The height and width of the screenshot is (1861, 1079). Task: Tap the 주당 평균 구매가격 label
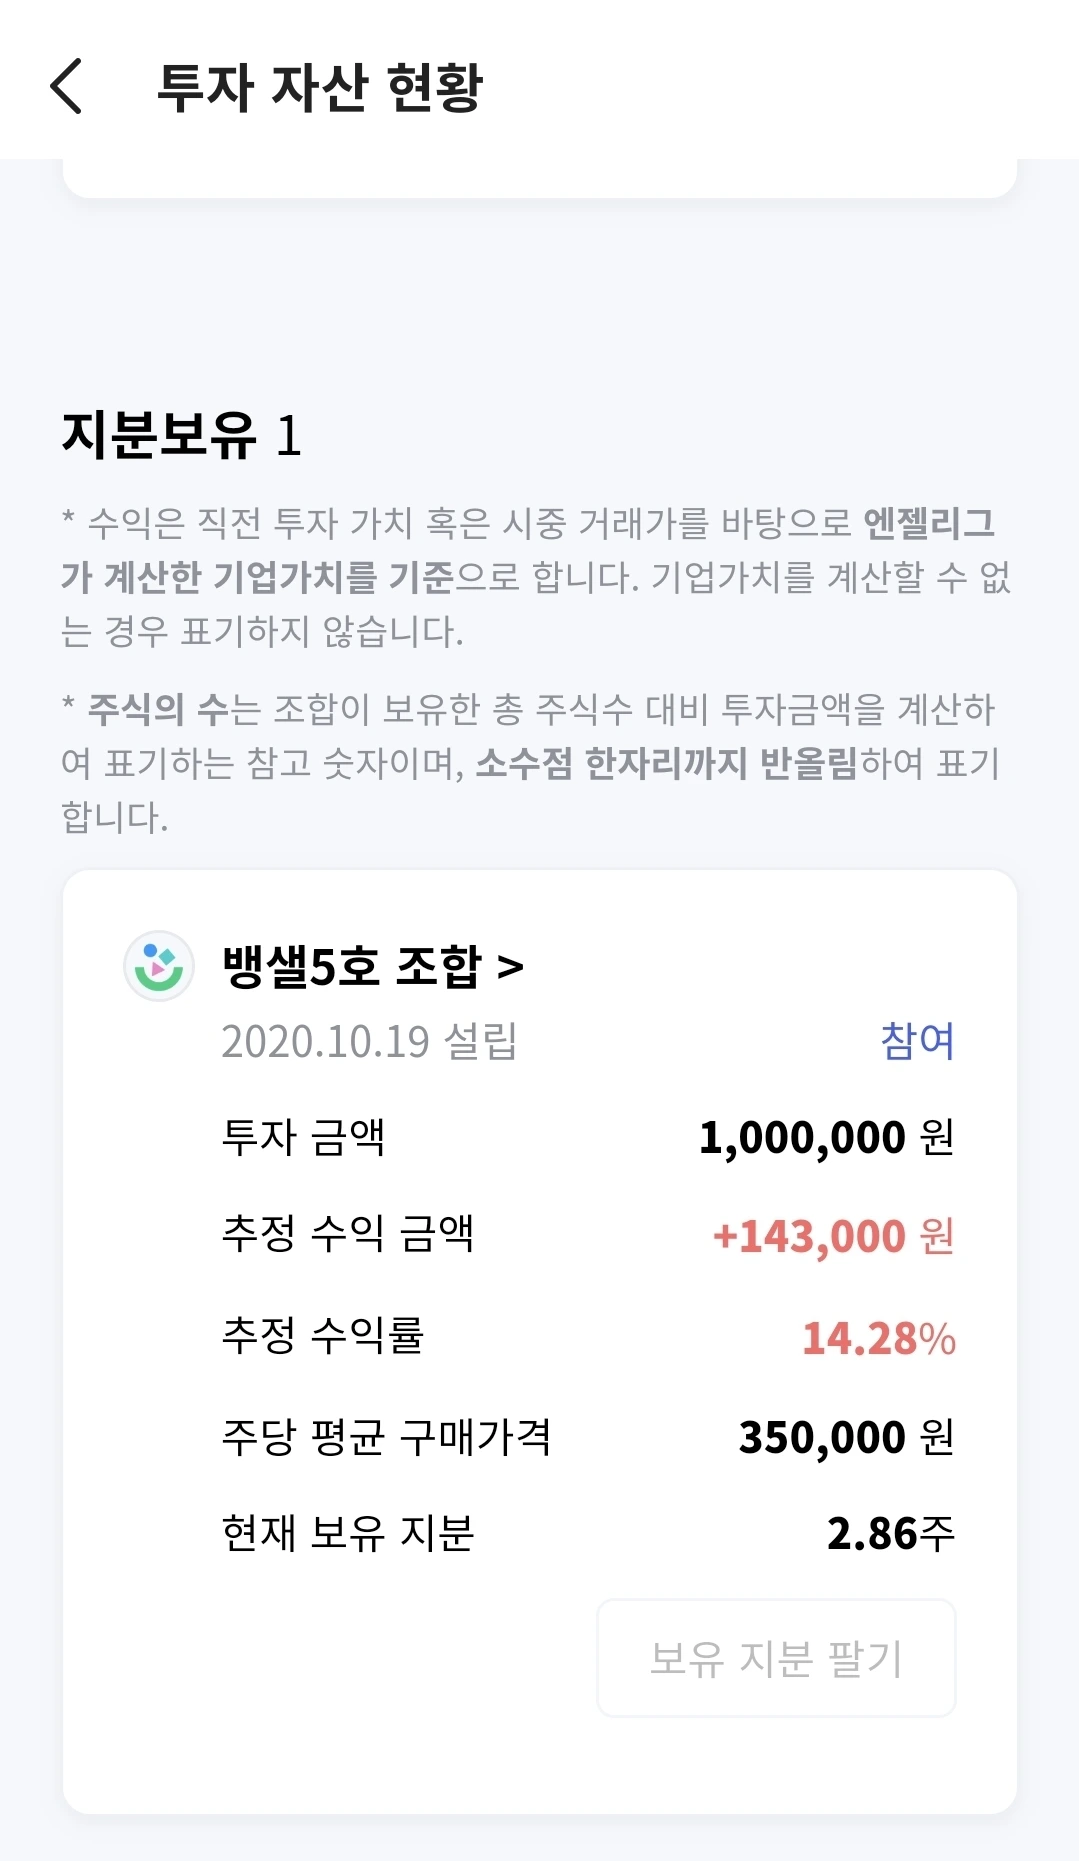[x=387, y=1437]
